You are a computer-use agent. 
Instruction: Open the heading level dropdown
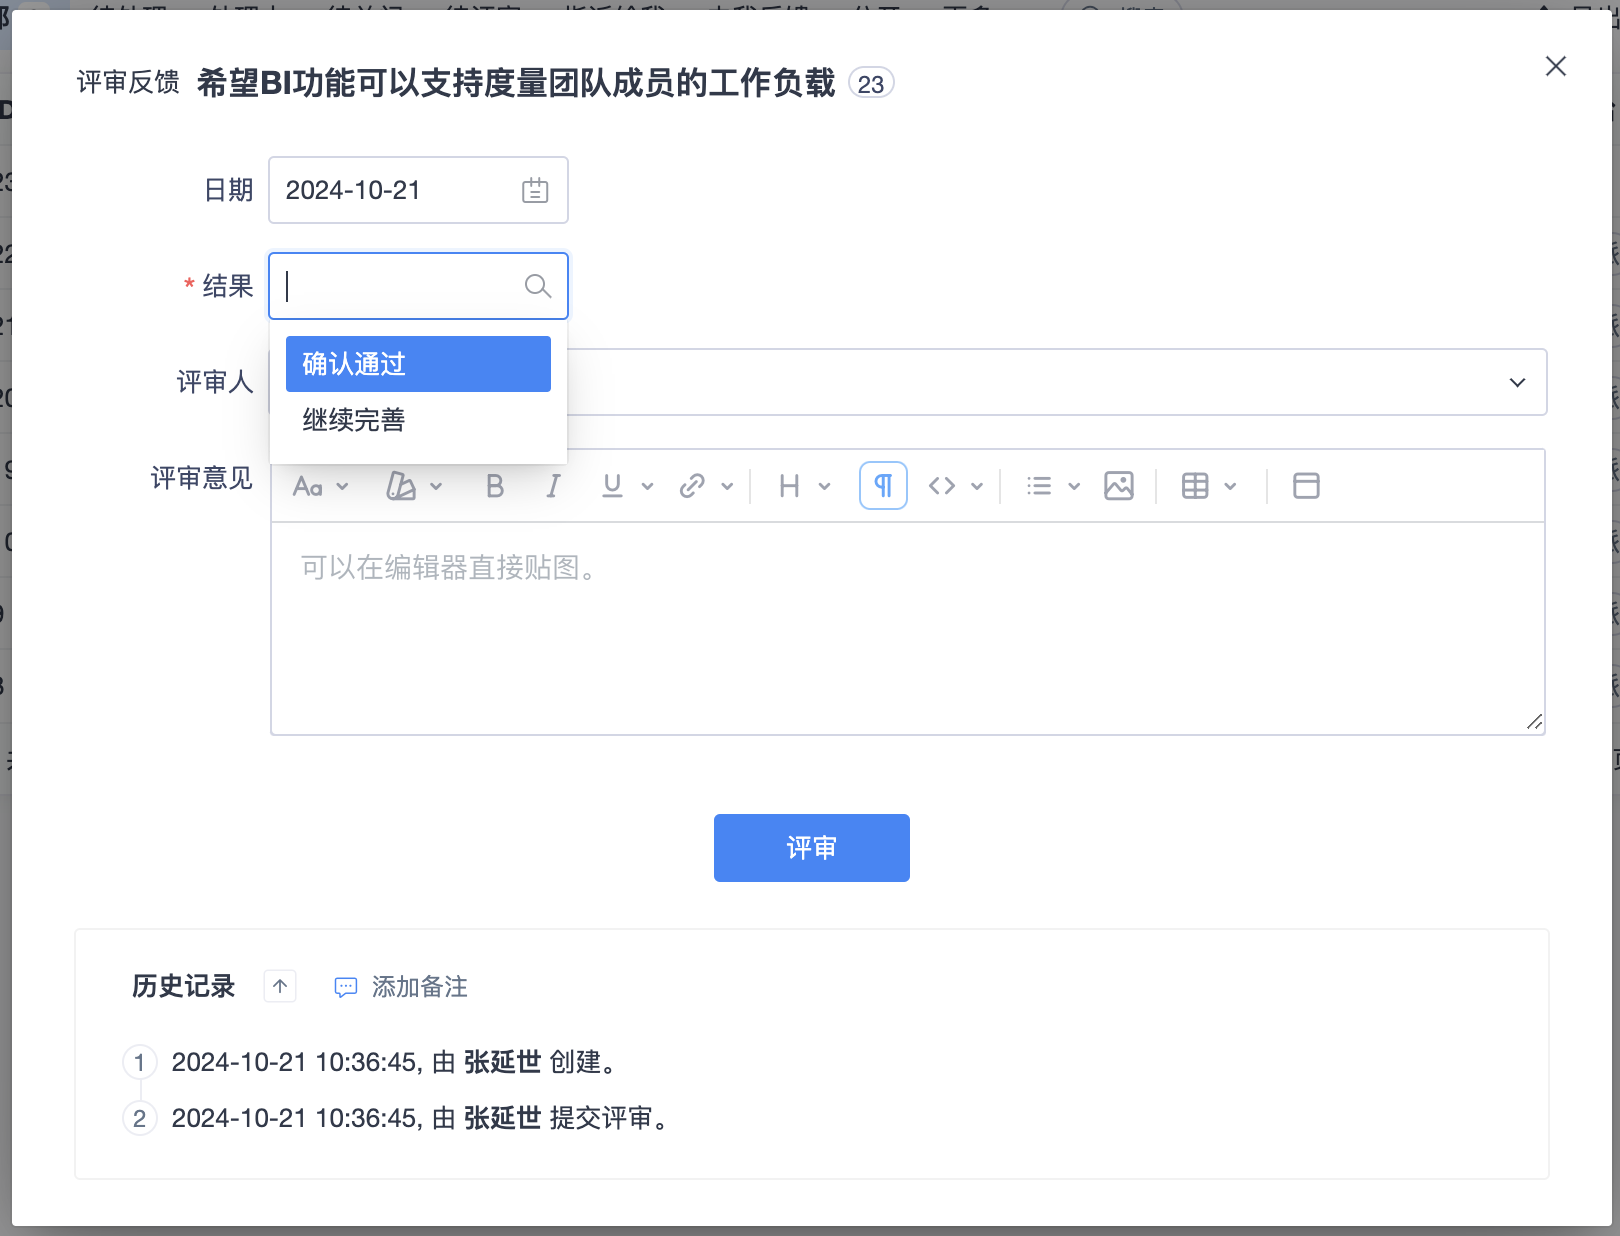pos(804,486)
